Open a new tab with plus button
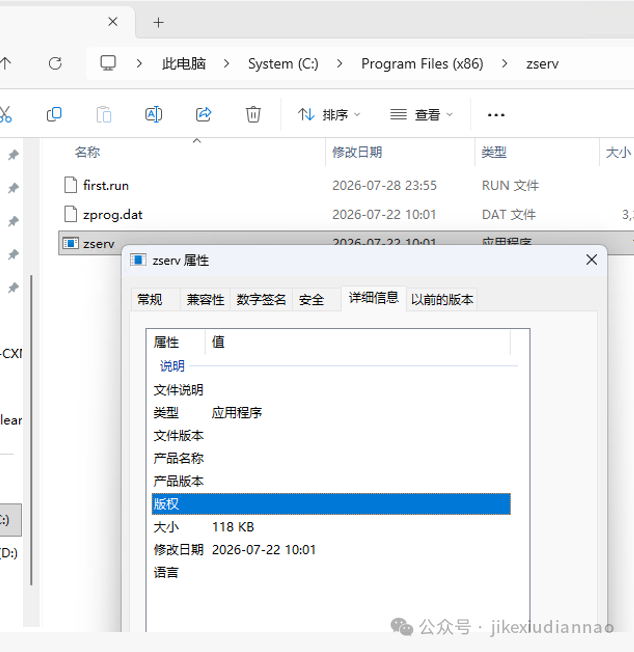634x652 pixels. point(158,22)
